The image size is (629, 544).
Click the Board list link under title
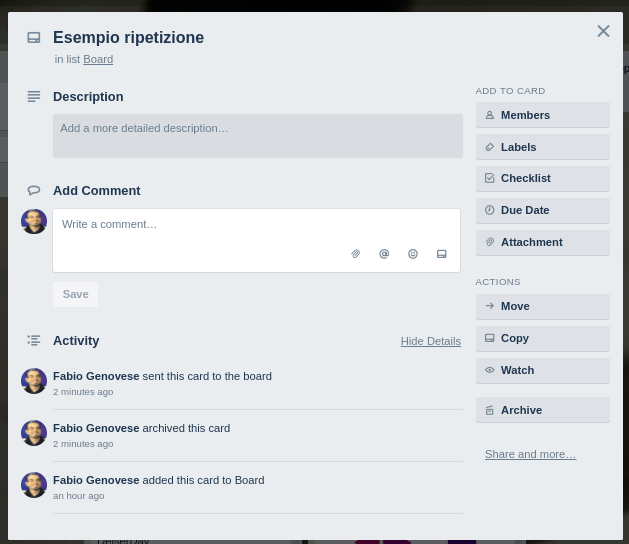coord(98,59)
